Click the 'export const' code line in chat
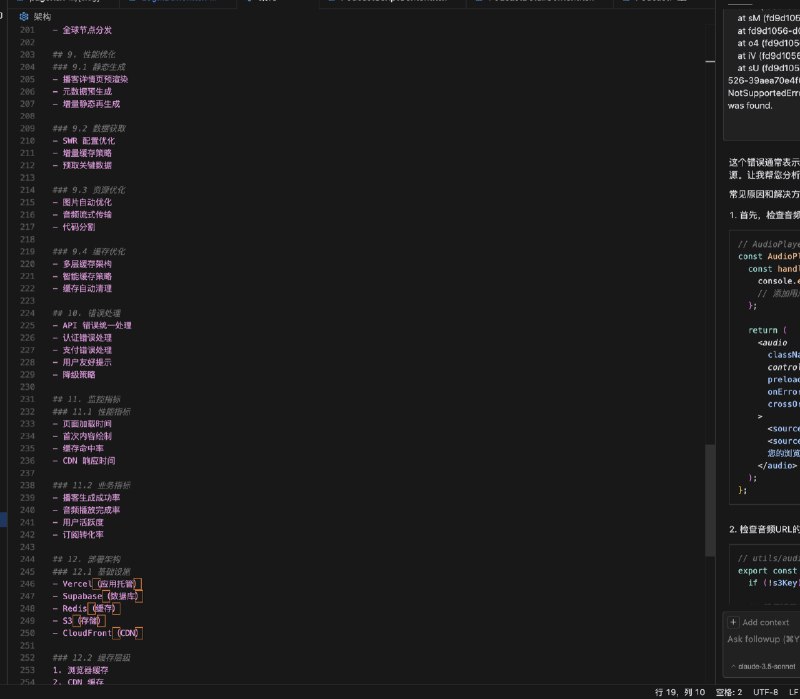This screenshot has width=800, height=699. click(x=767, y=570)
